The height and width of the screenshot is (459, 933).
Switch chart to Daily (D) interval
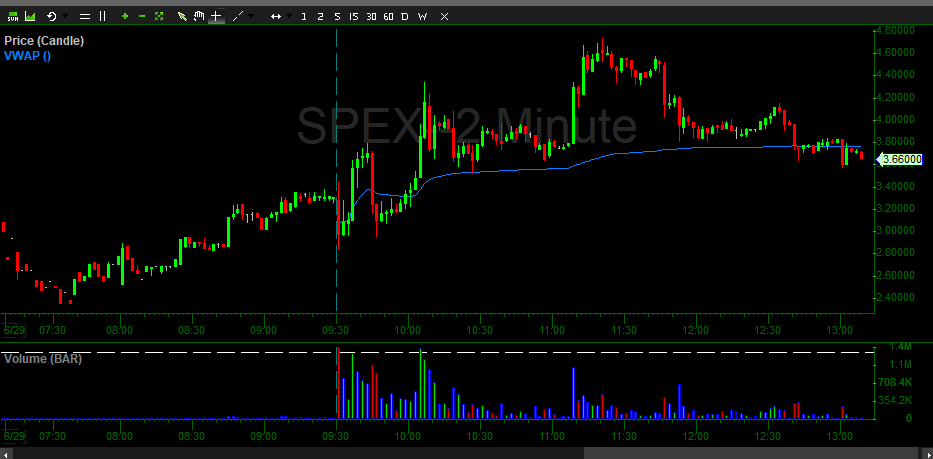[405, 17]
